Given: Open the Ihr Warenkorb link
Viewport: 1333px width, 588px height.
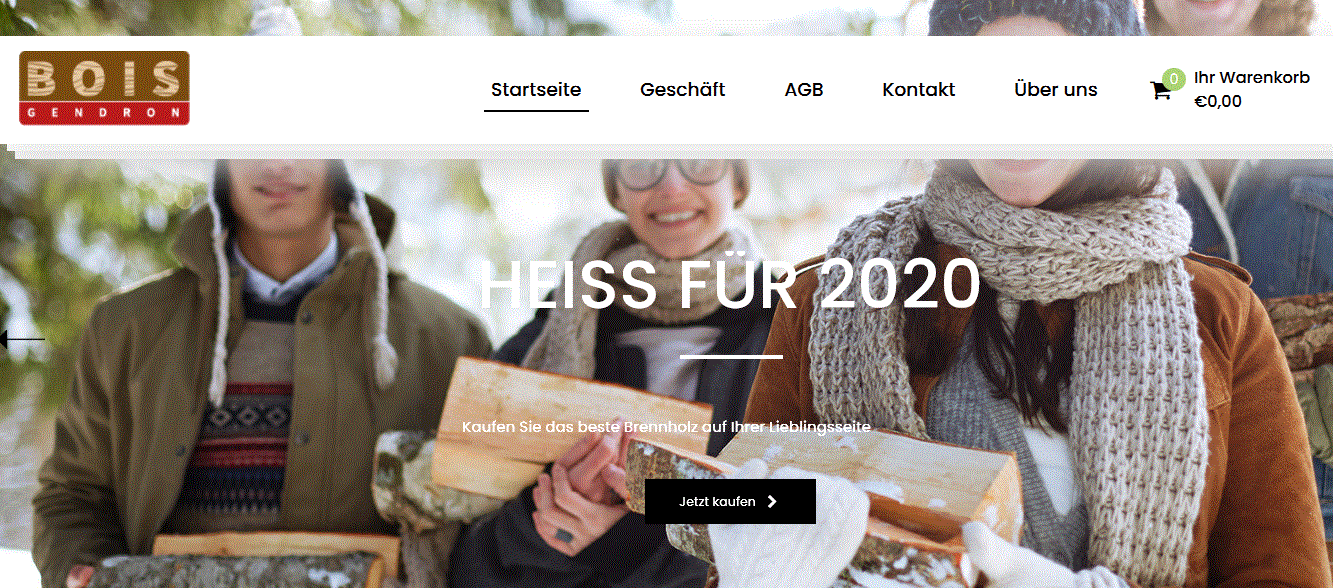Looking at the screenshot, I should coord(1252,77).
